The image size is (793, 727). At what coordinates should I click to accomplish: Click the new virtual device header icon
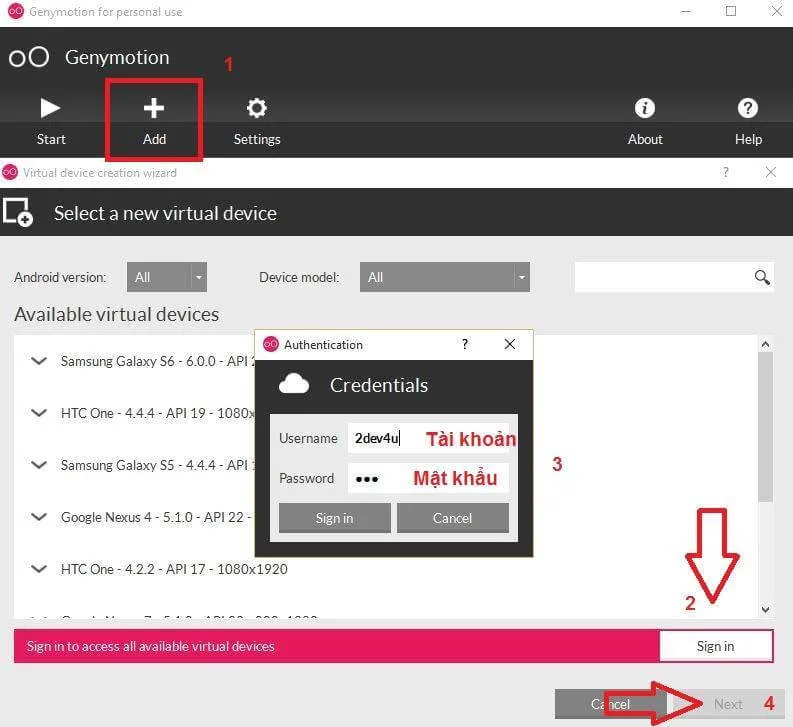click(18, 212)
